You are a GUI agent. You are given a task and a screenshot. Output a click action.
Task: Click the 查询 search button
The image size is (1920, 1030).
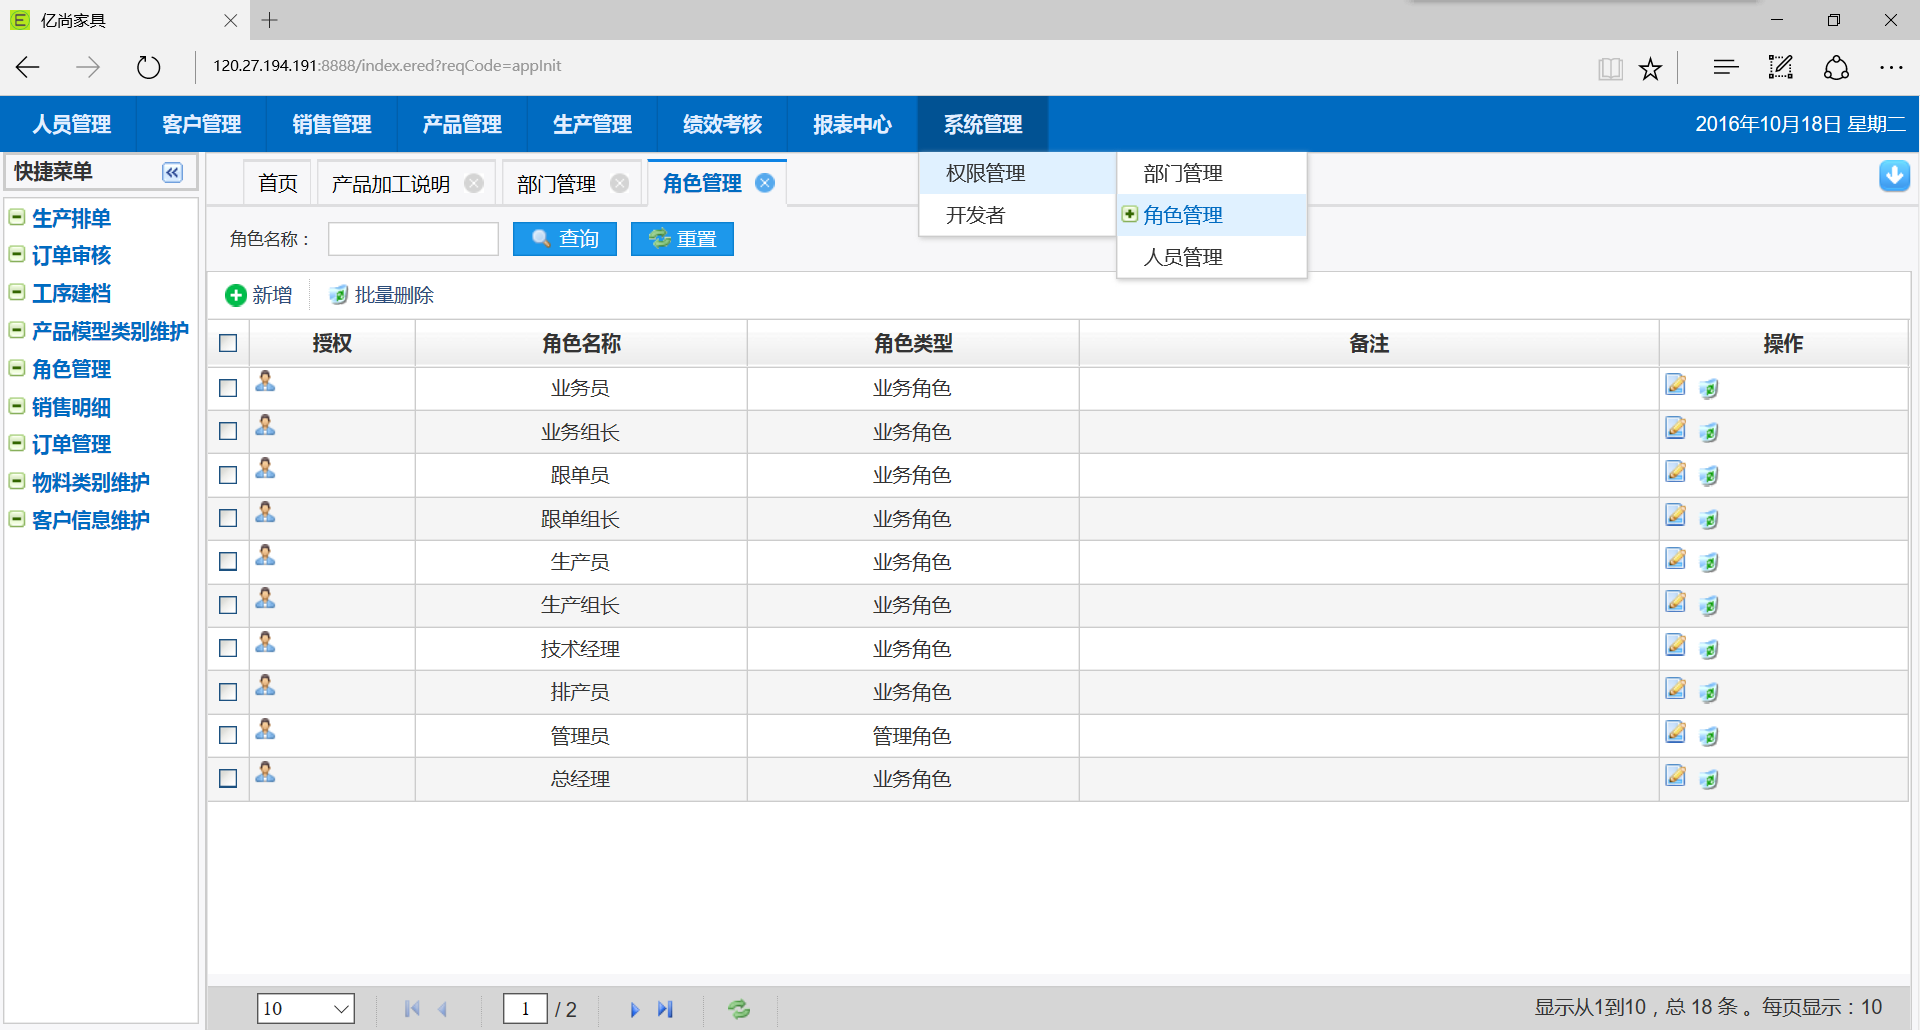pos(565,239)
